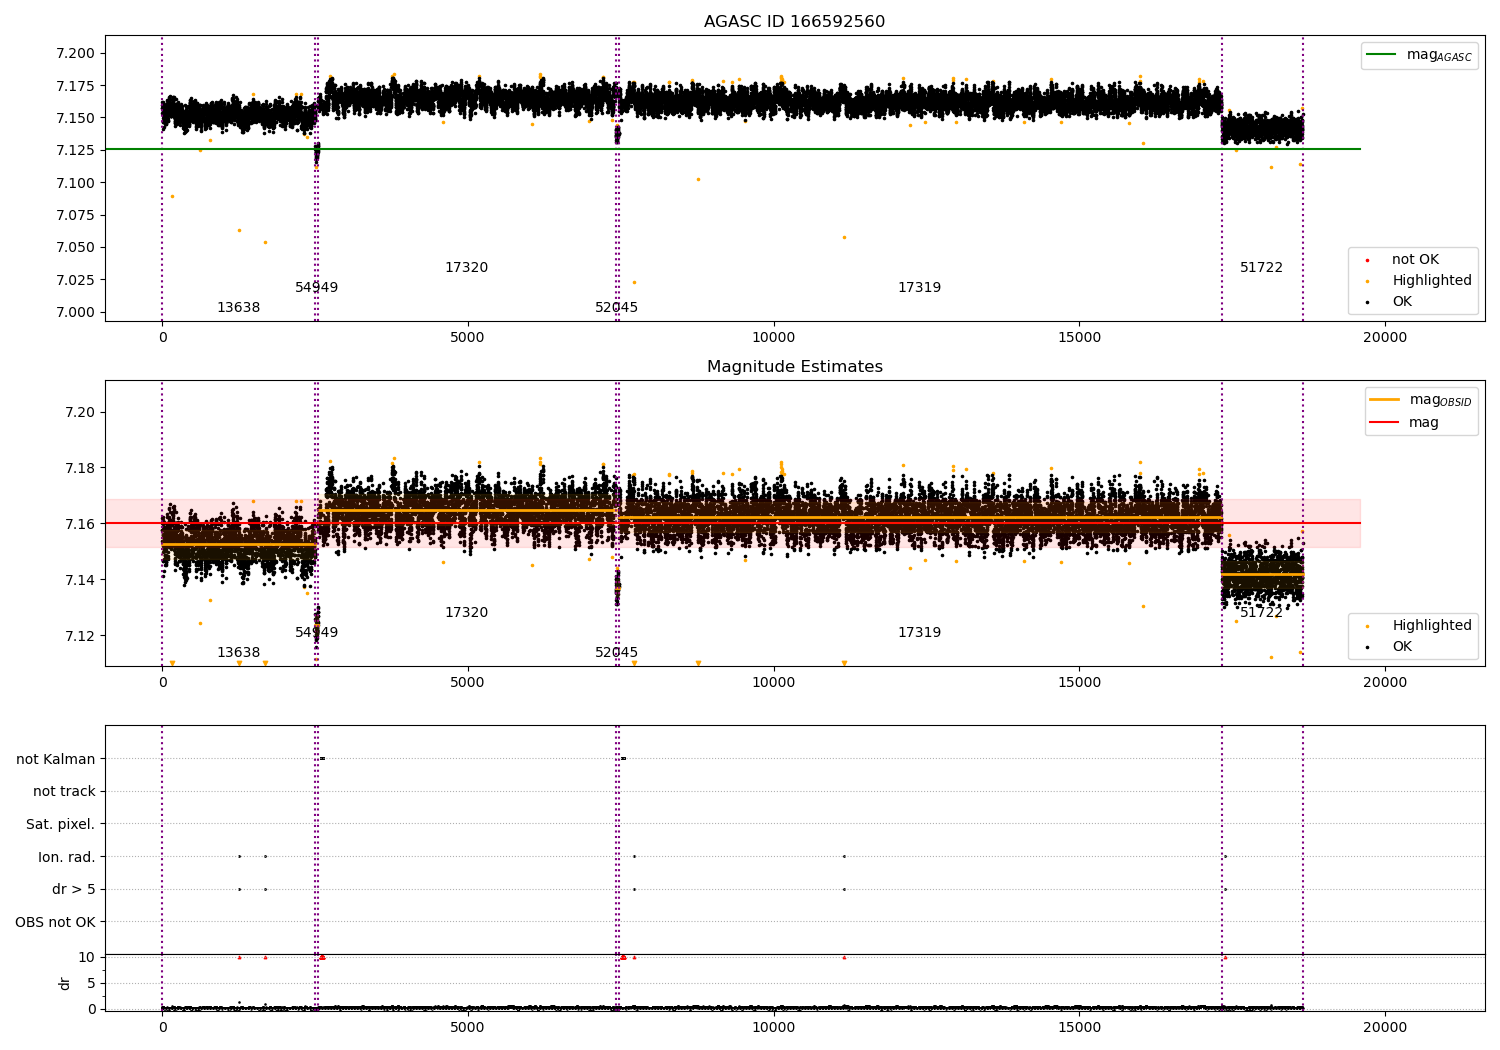Click the "Sat. pixel." row label
Viewport: 1500px width, 1050px height.
(x=61, y=825)
